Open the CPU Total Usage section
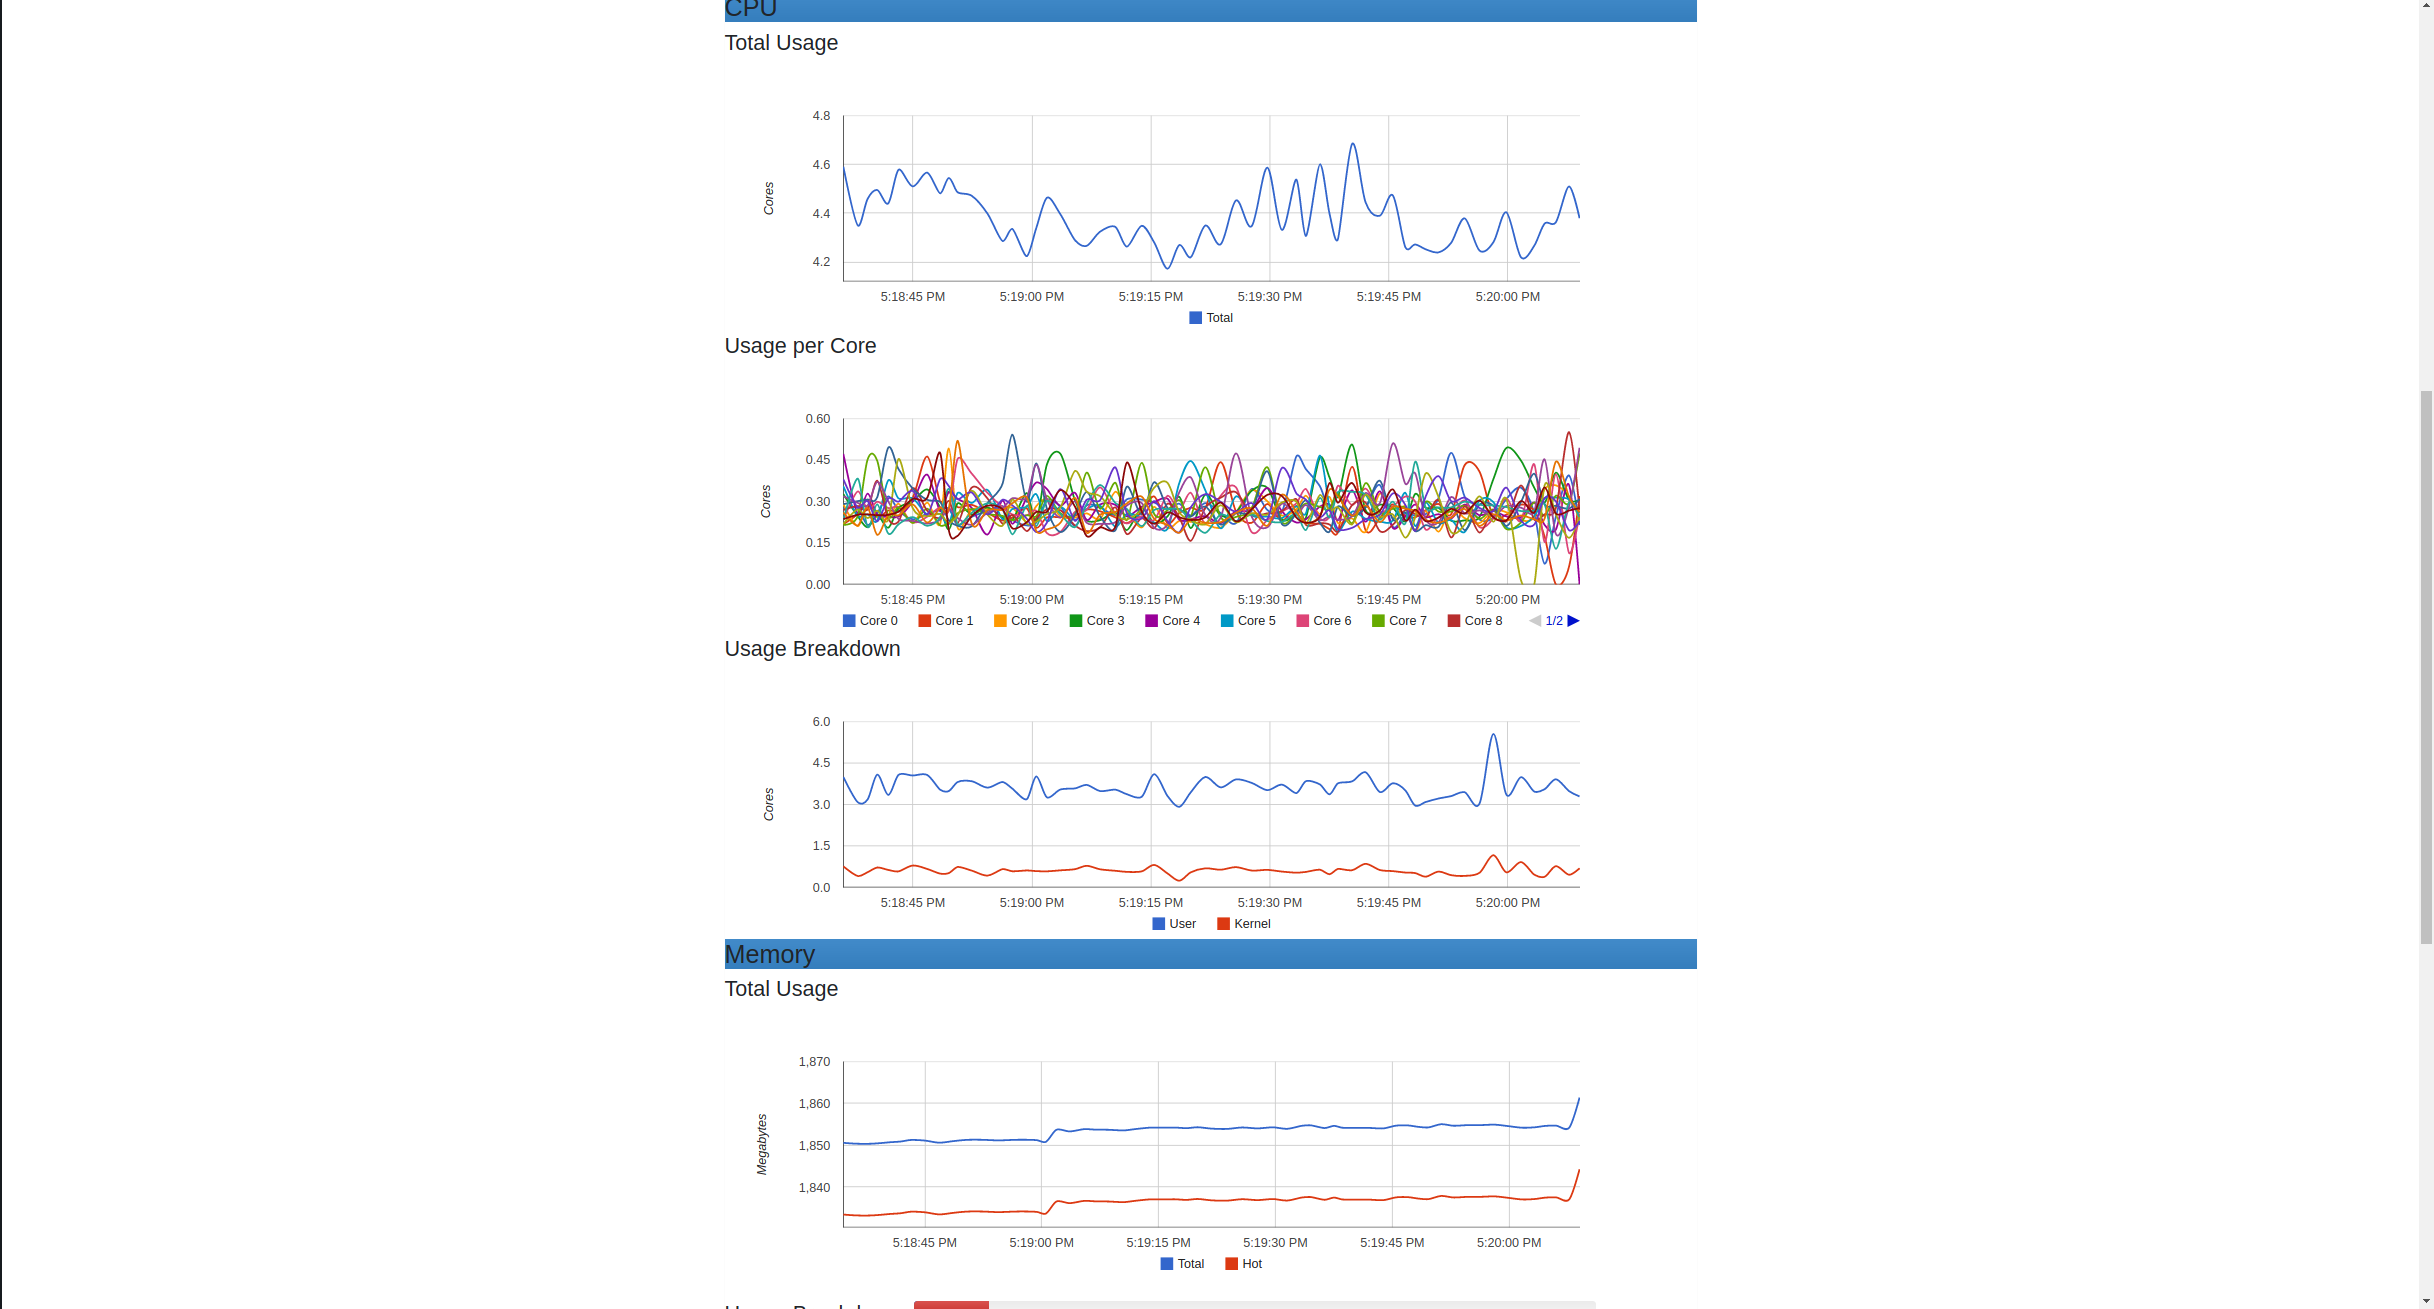 [x=782, y=42]
